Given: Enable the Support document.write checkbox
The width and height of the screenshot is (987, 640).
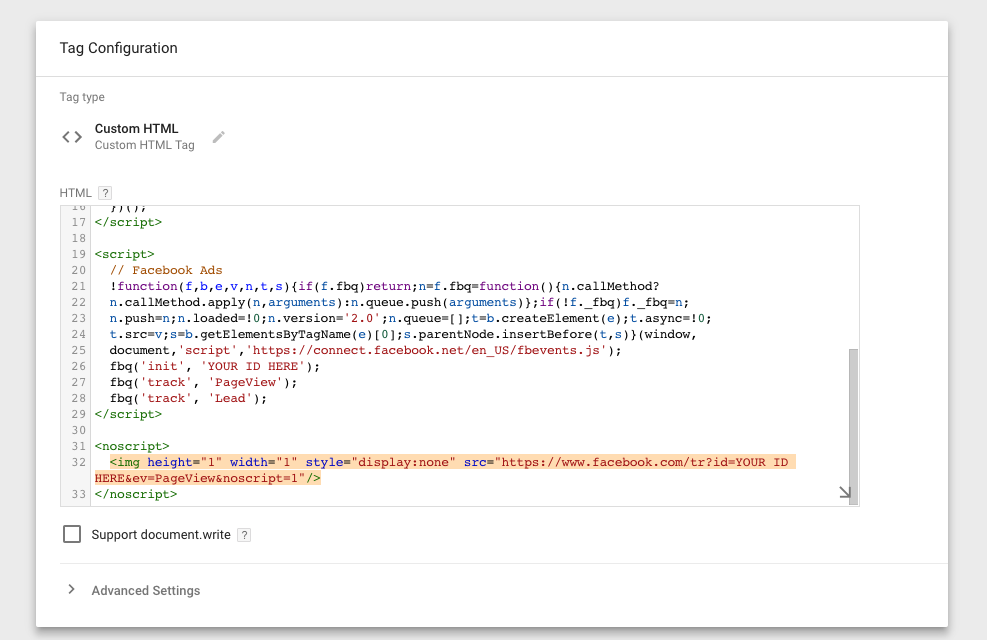Looking at the screenshot, I should pos(72,534).
